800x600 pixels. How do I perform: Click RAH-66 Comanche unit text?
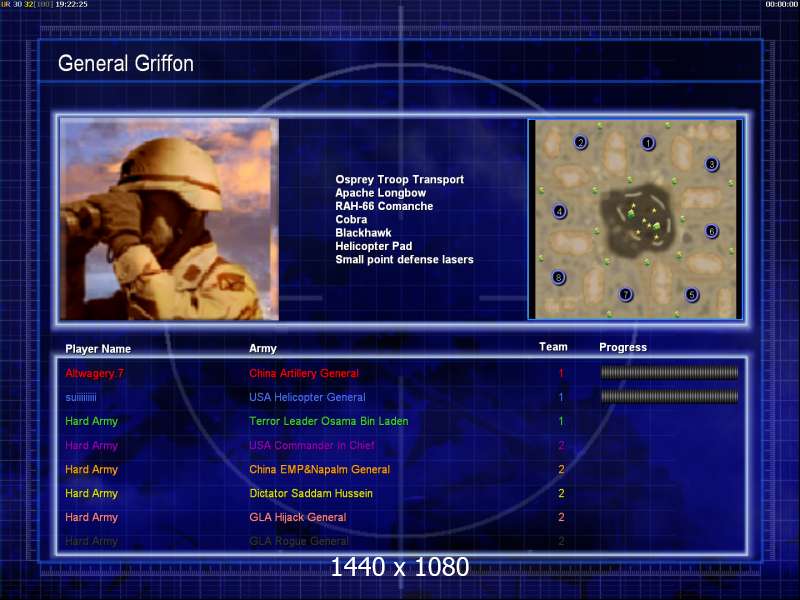click(x=384, y=206)
